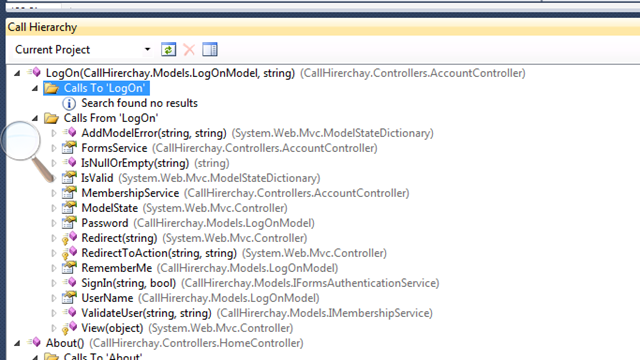The width and height of the screenshot is (640, 360).
Task: Click the ModelState property icon
Action: [x=69, y=208]
